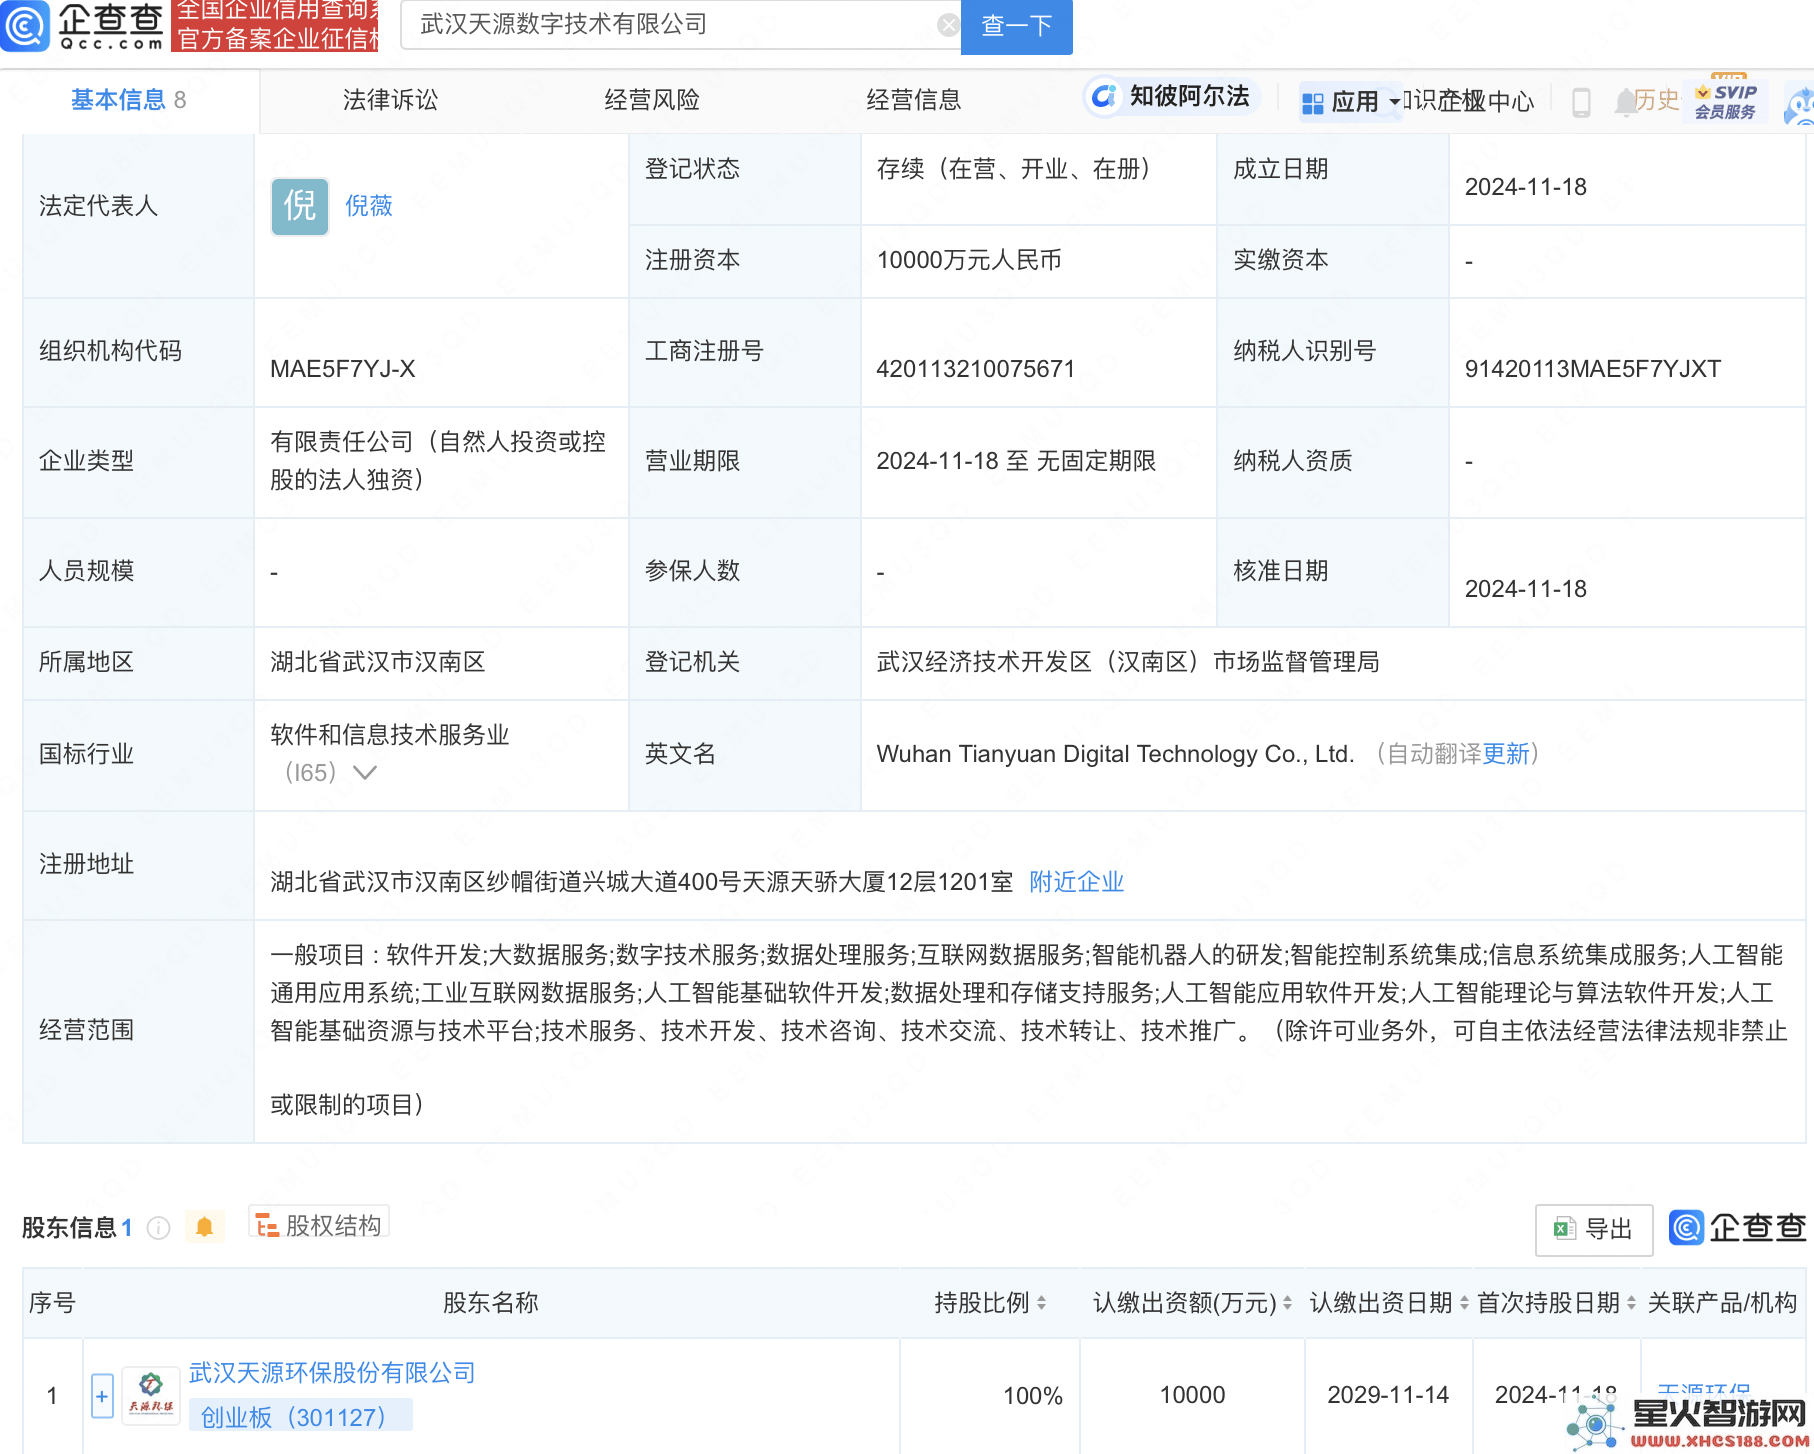Open legal representative 倪薇 link
This screenshot has width=1814, height=1454.
(x=369, y=206)
